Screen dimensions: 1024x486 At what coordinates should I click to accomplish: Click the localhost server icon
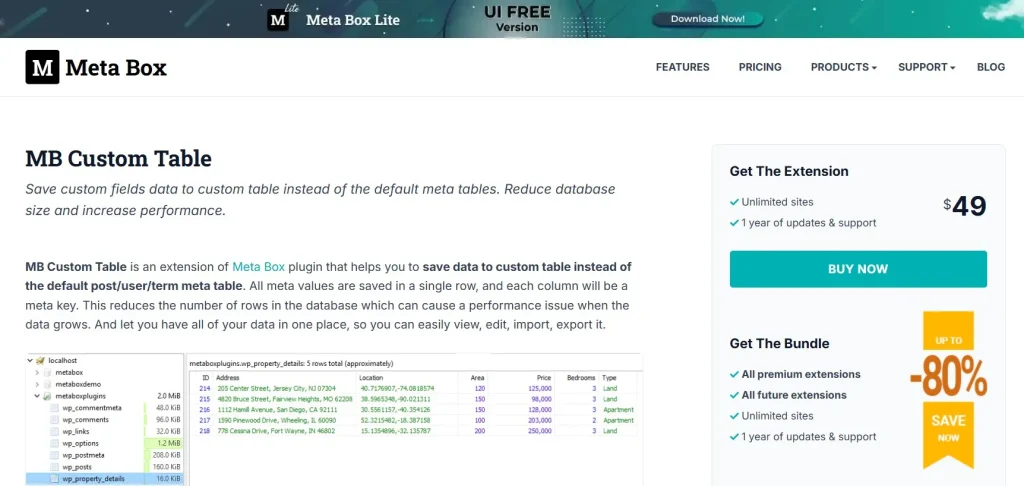click(40, 360)
